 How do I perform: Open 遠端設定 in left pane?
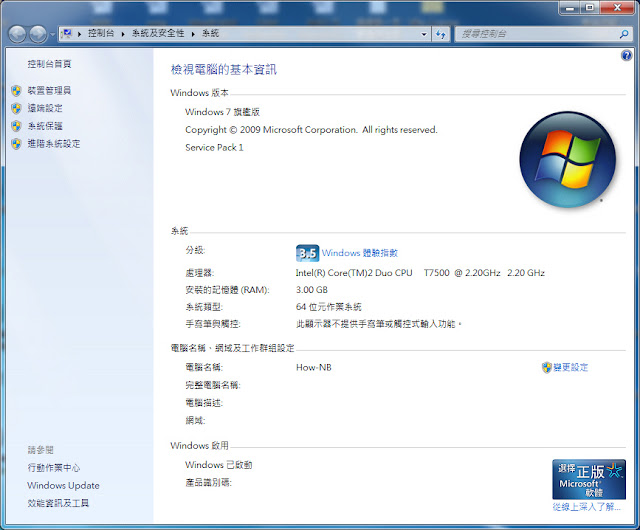pos(45,108)
